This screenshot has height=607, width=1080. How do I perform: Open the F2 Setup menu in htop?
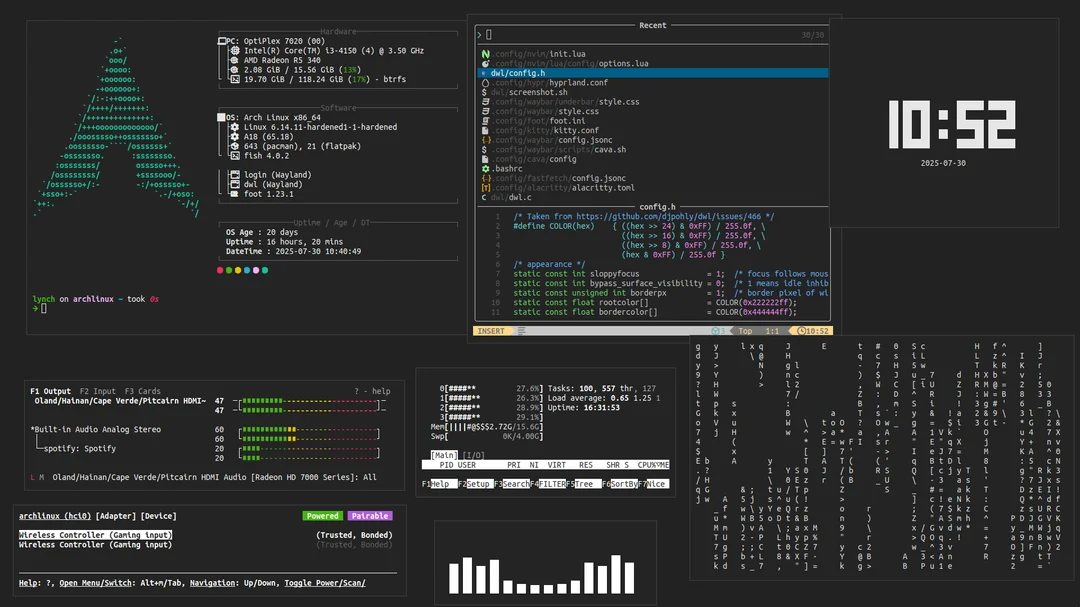click(x=475, y=484)
